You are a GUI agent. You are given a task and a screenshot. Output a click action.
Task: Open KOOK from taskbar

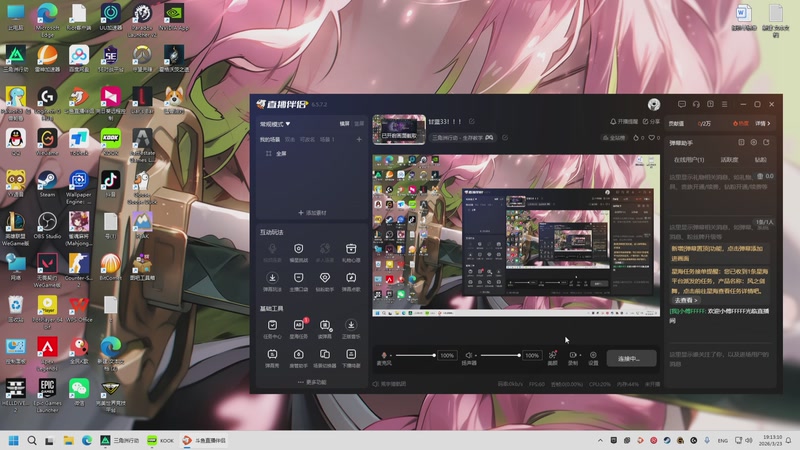[x=160, y=440]
